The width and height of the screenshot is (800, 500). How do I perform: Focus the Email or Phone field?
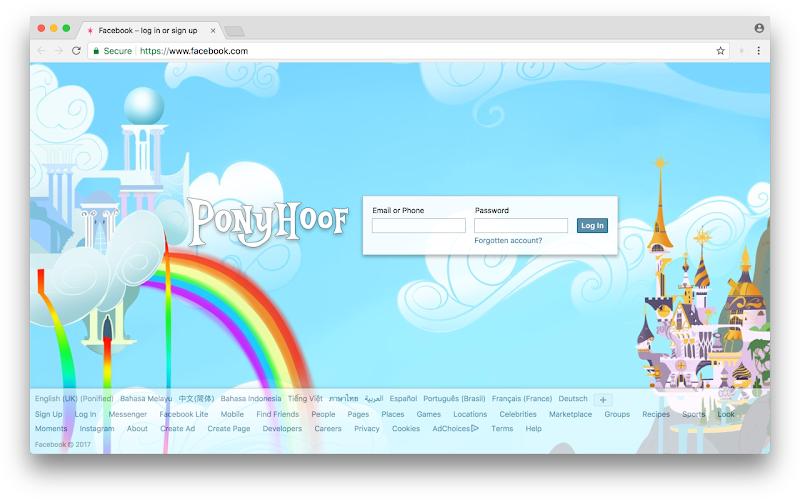tap(419, 226)
